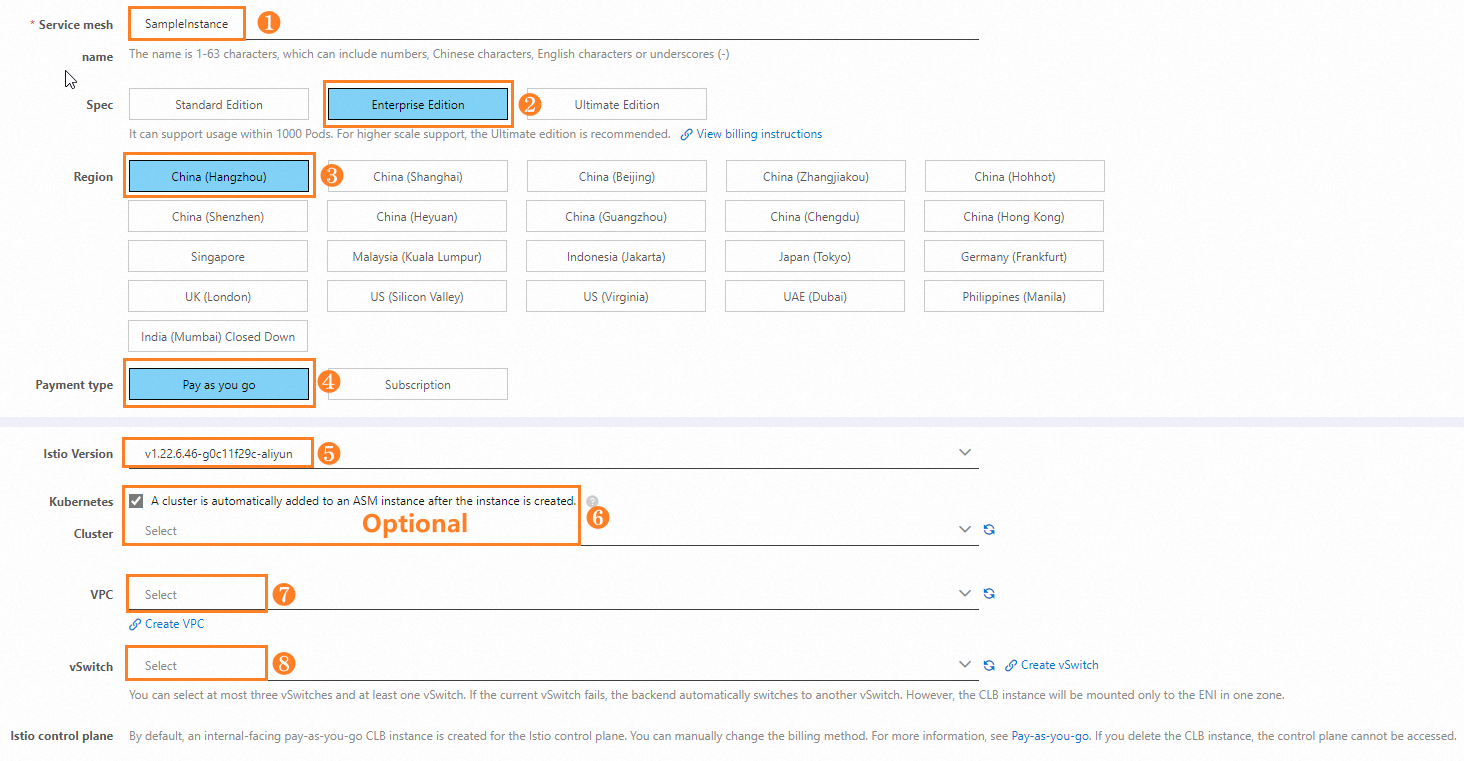Viewport: 1464px width, 761px height.
Task: Select Indonesia (Jakarta) region option
Action: (x=617, y=257)
